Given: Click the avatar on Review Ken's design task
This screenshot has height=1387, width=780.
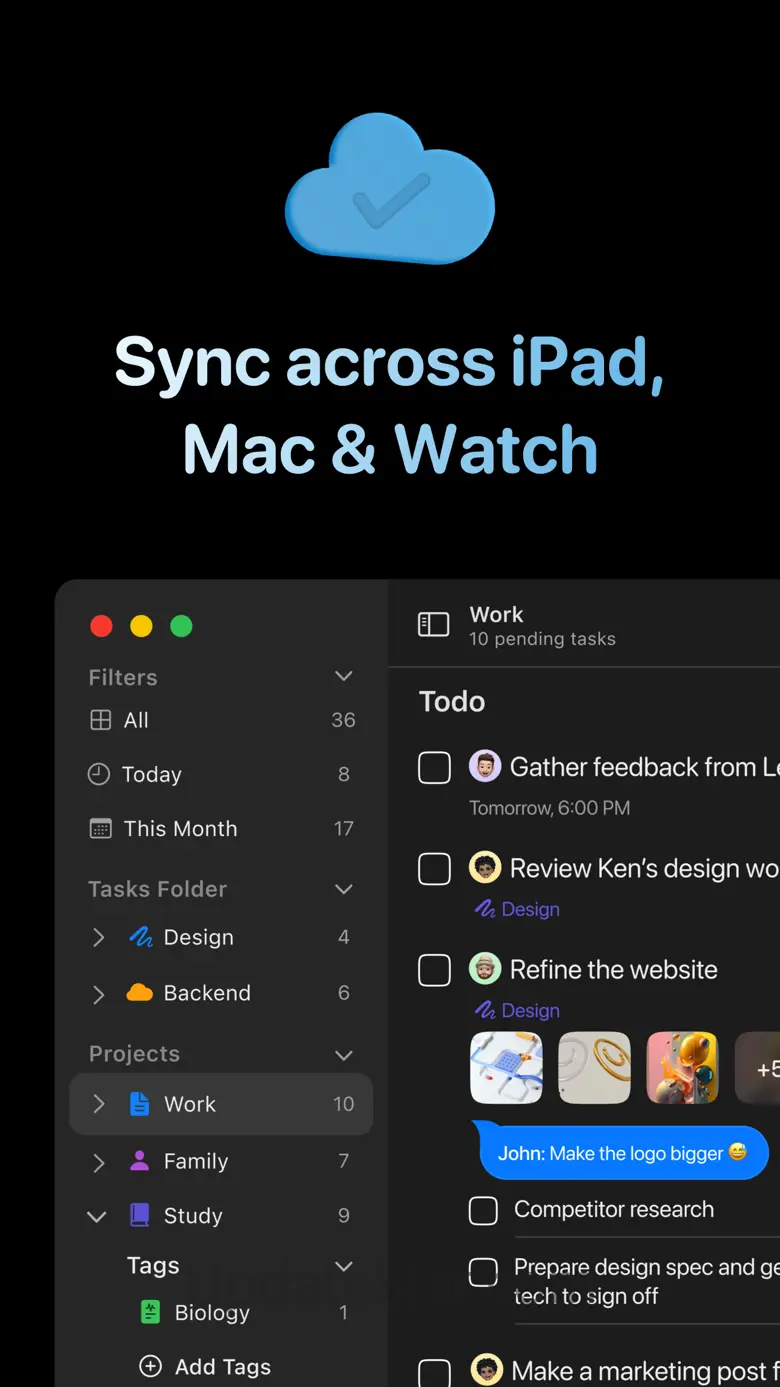Looking at the screenshot, I should (485, 868).
